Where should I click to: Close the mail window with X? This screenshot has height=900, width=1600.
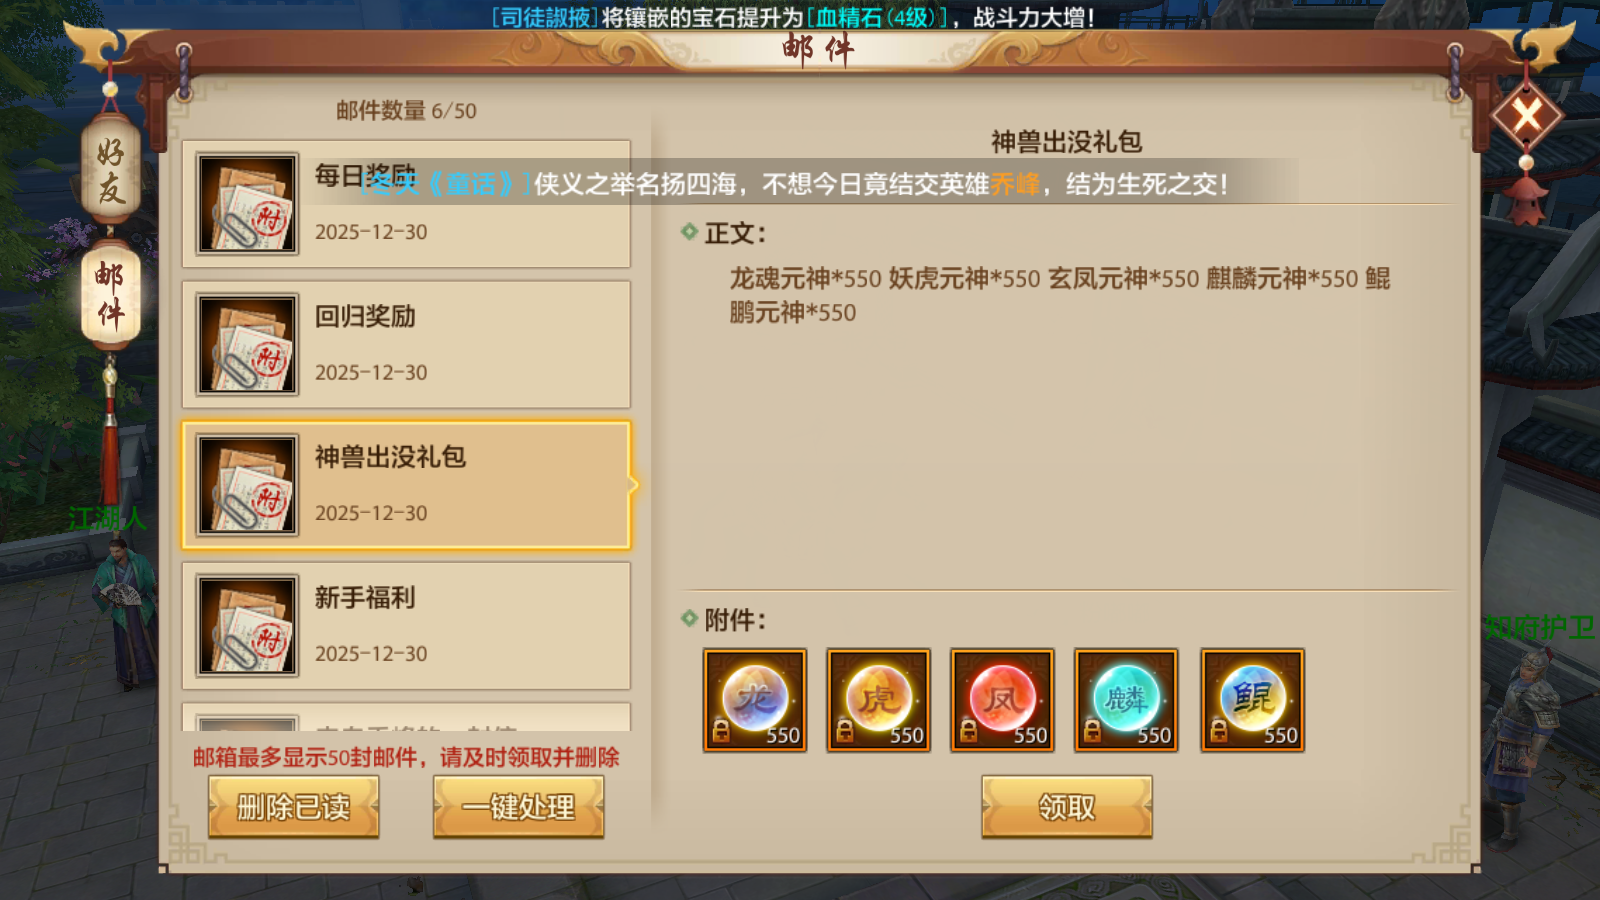1526,116
